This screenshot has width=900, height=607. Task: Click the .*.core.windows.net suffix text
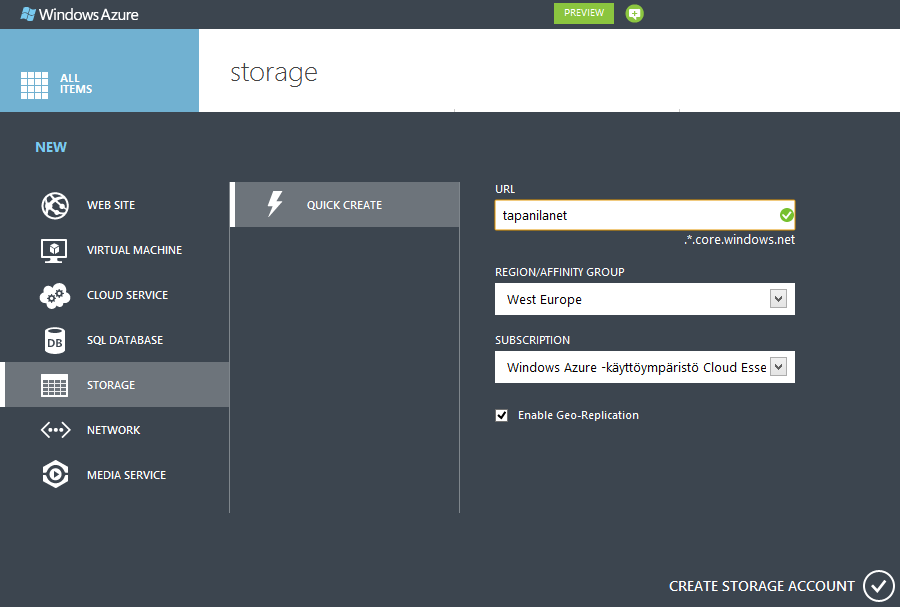[x=739, y=240]
